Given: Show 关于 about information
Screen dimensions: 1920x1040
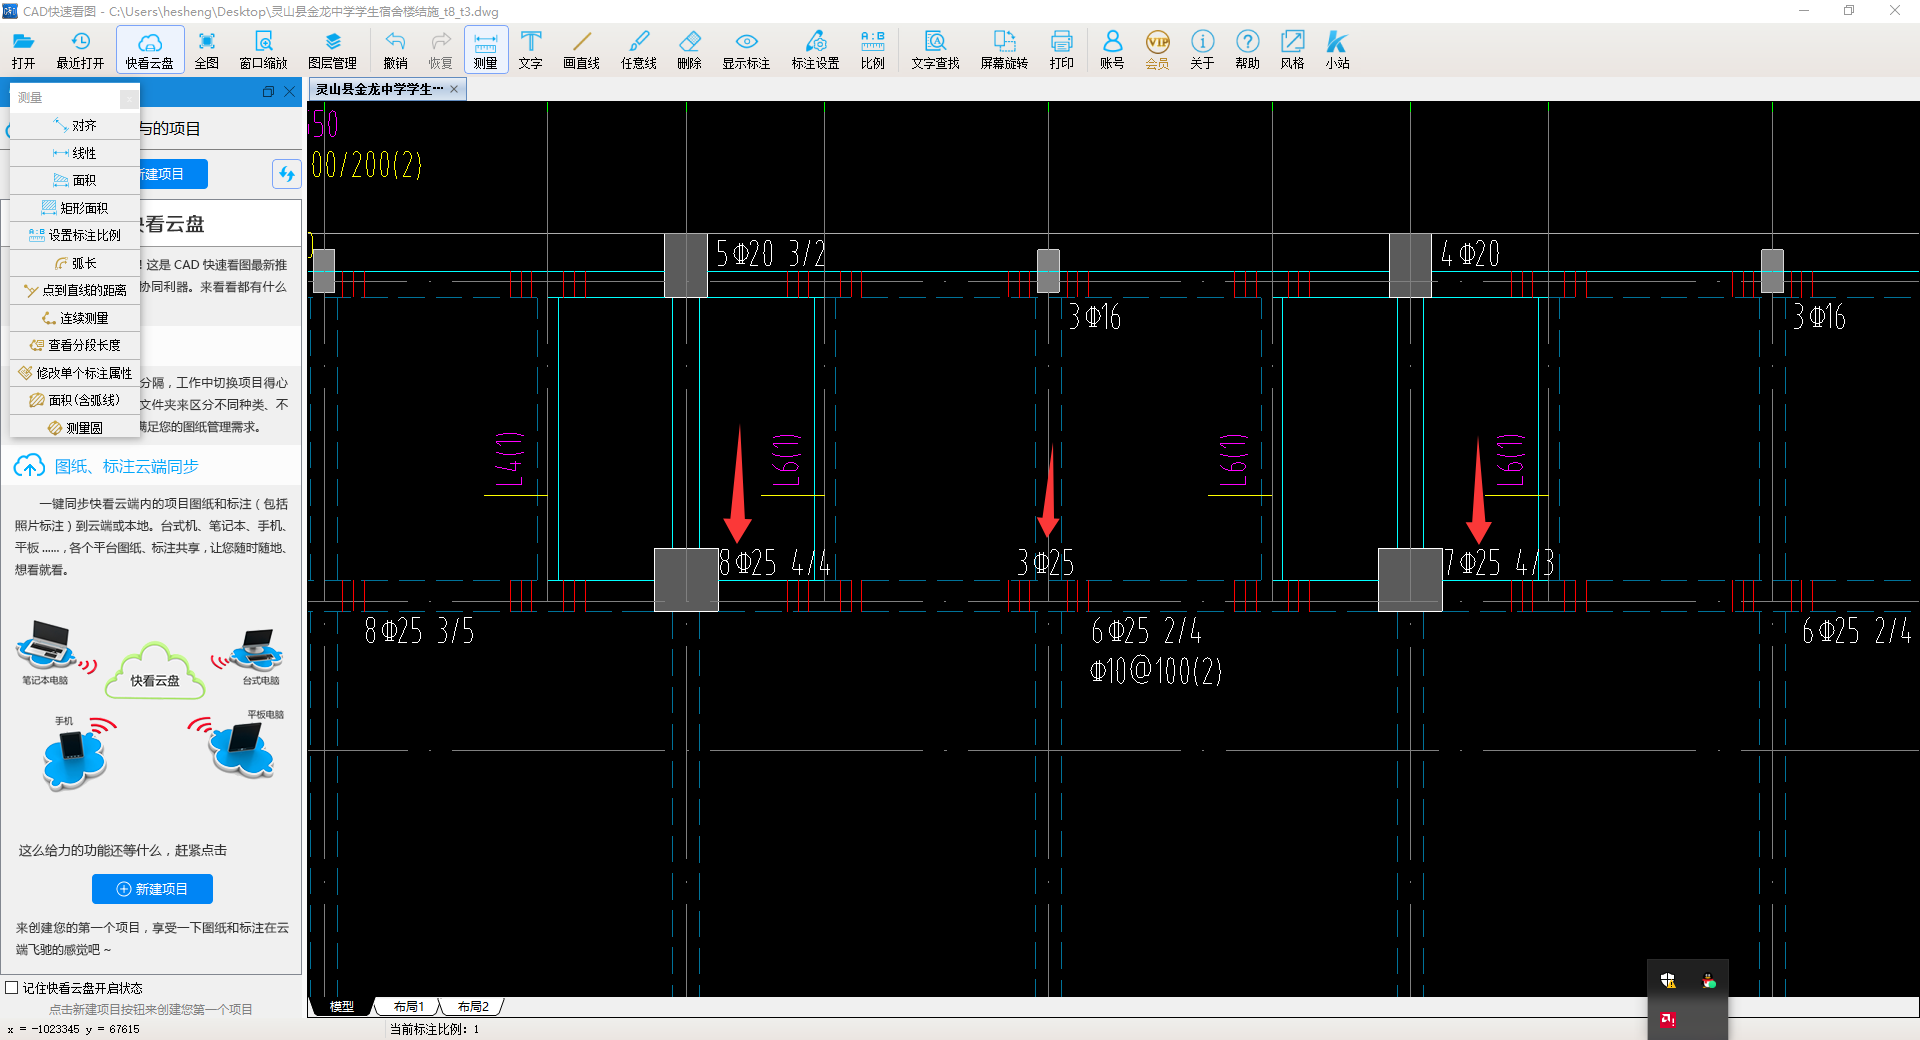Looking at the screenshot, I should click(x=1202, y=50).
